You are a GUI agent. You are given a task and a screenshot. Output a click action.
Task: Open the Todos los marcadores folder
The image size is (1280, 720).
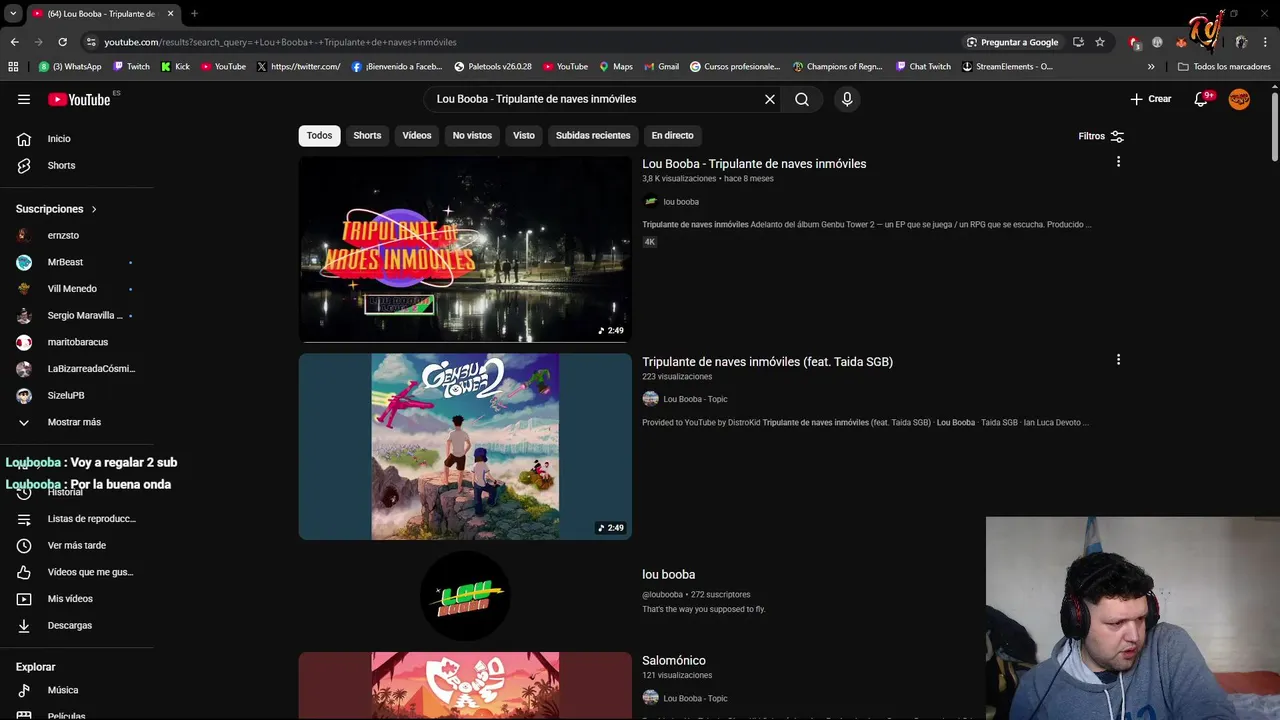pos(1224,67)
